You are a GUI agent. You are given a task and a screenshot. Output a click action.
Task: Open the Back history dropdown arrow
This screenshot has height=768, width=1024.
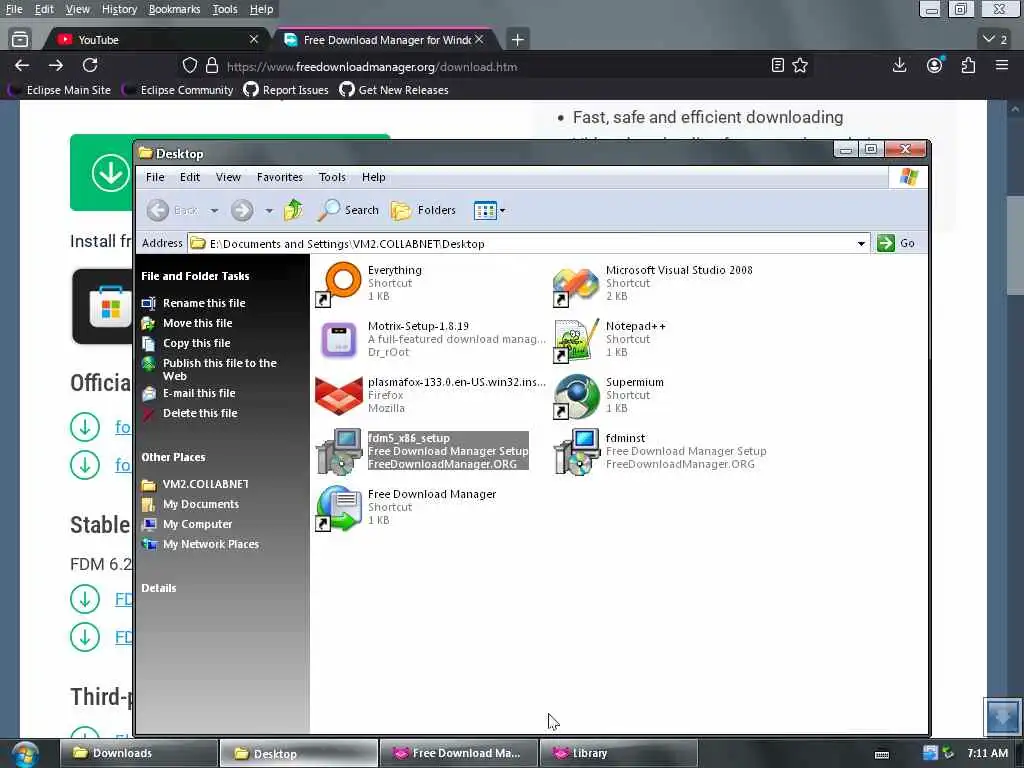214,210
